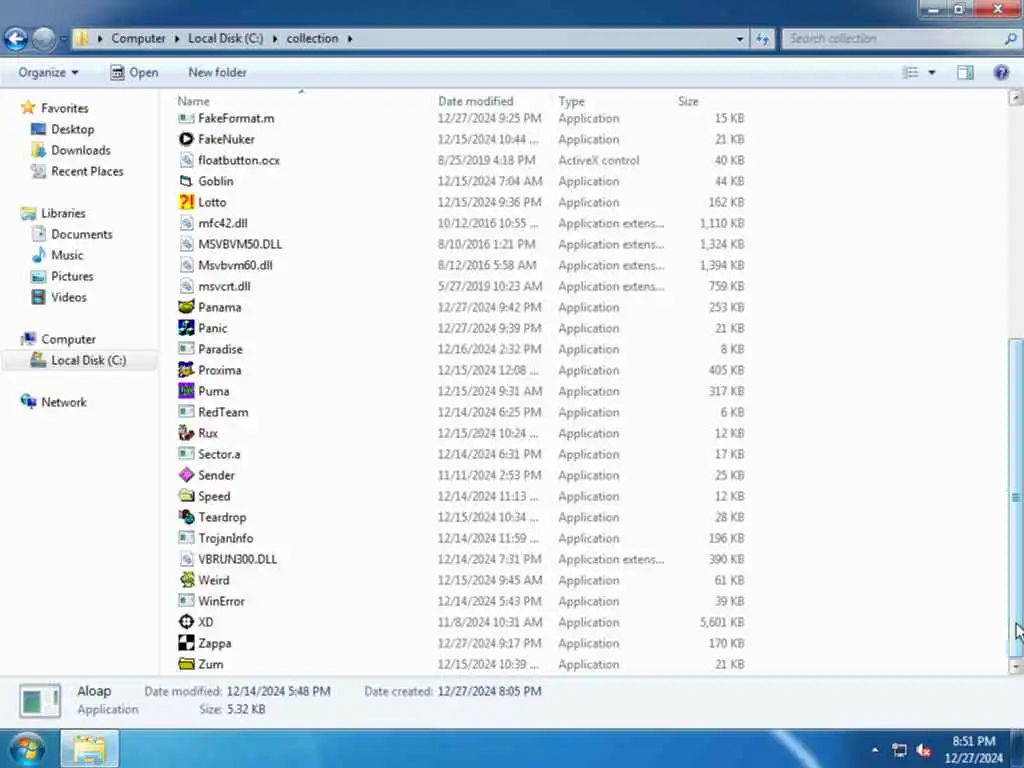This screenshot has width=1024, height=768.
Task: Refresh the collection folder view
Action: click(x=762, y=39)
